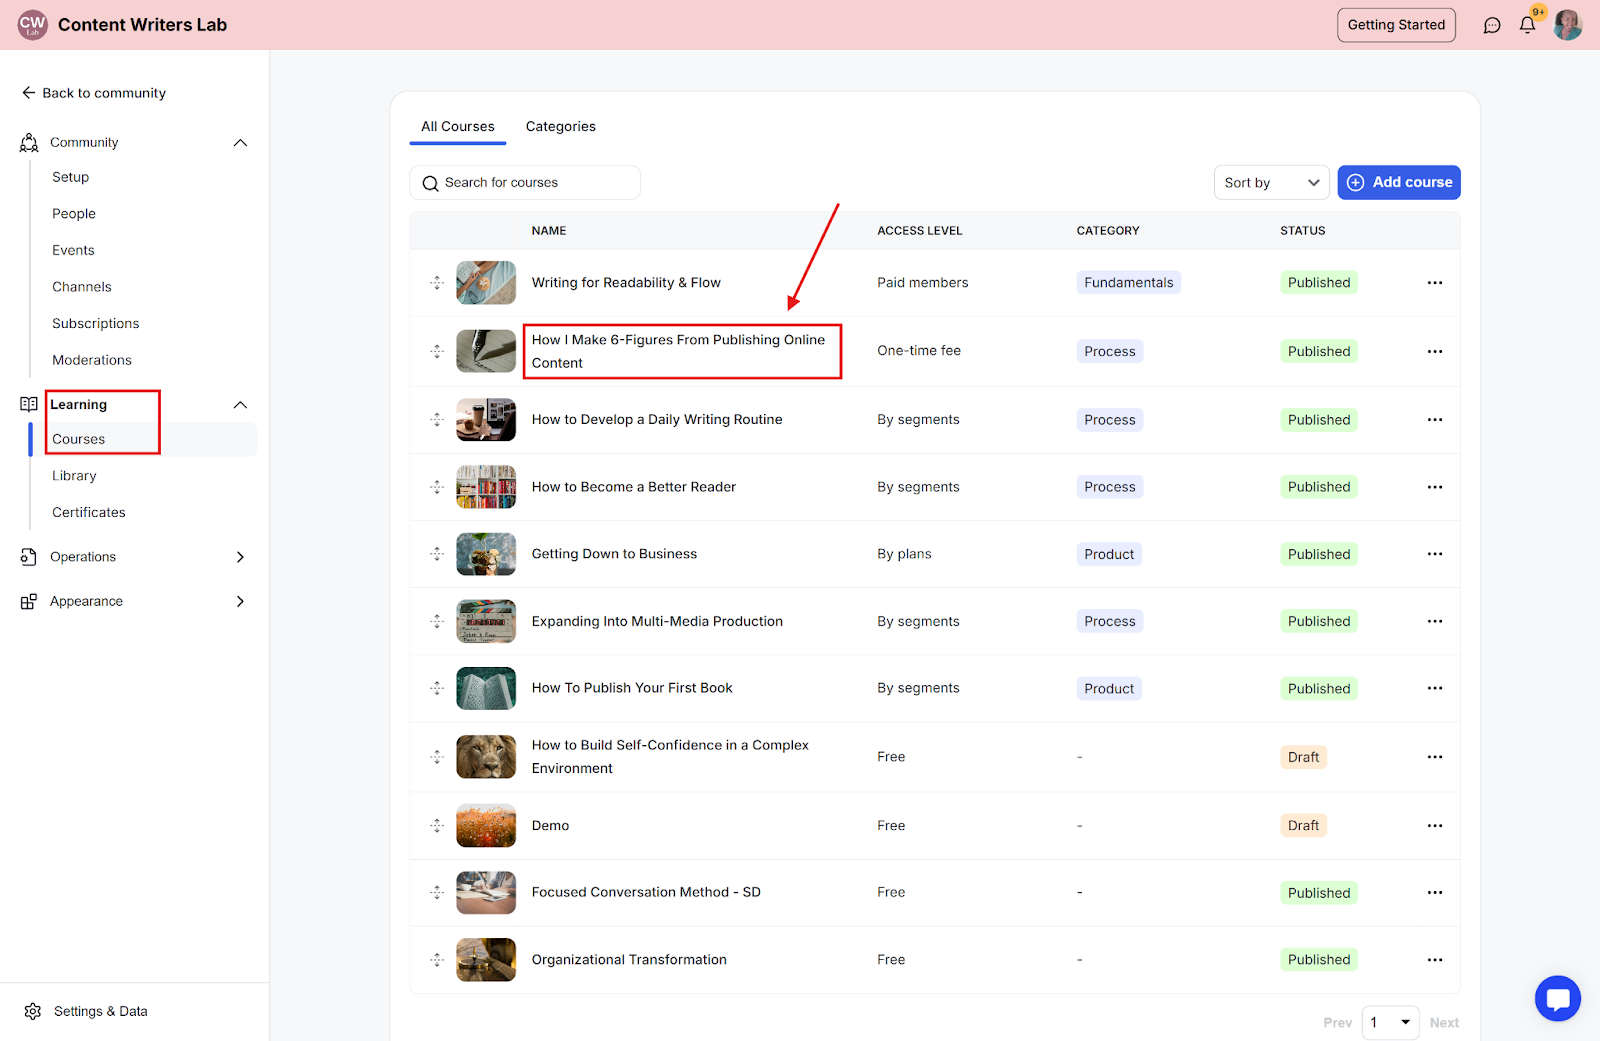Viewport: 1600px width, 1041px height.
Task: Expand the Operations sidebar section
Action: click(240, 557)
